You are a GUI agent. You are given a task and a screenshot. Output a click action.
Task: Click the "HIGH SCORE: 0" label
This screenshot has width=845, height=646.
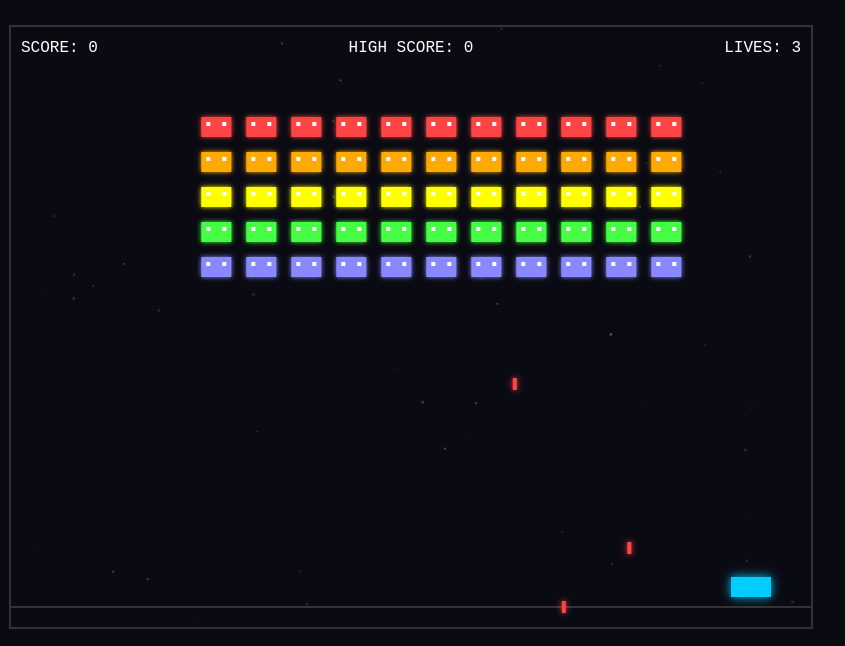[411, 47]
